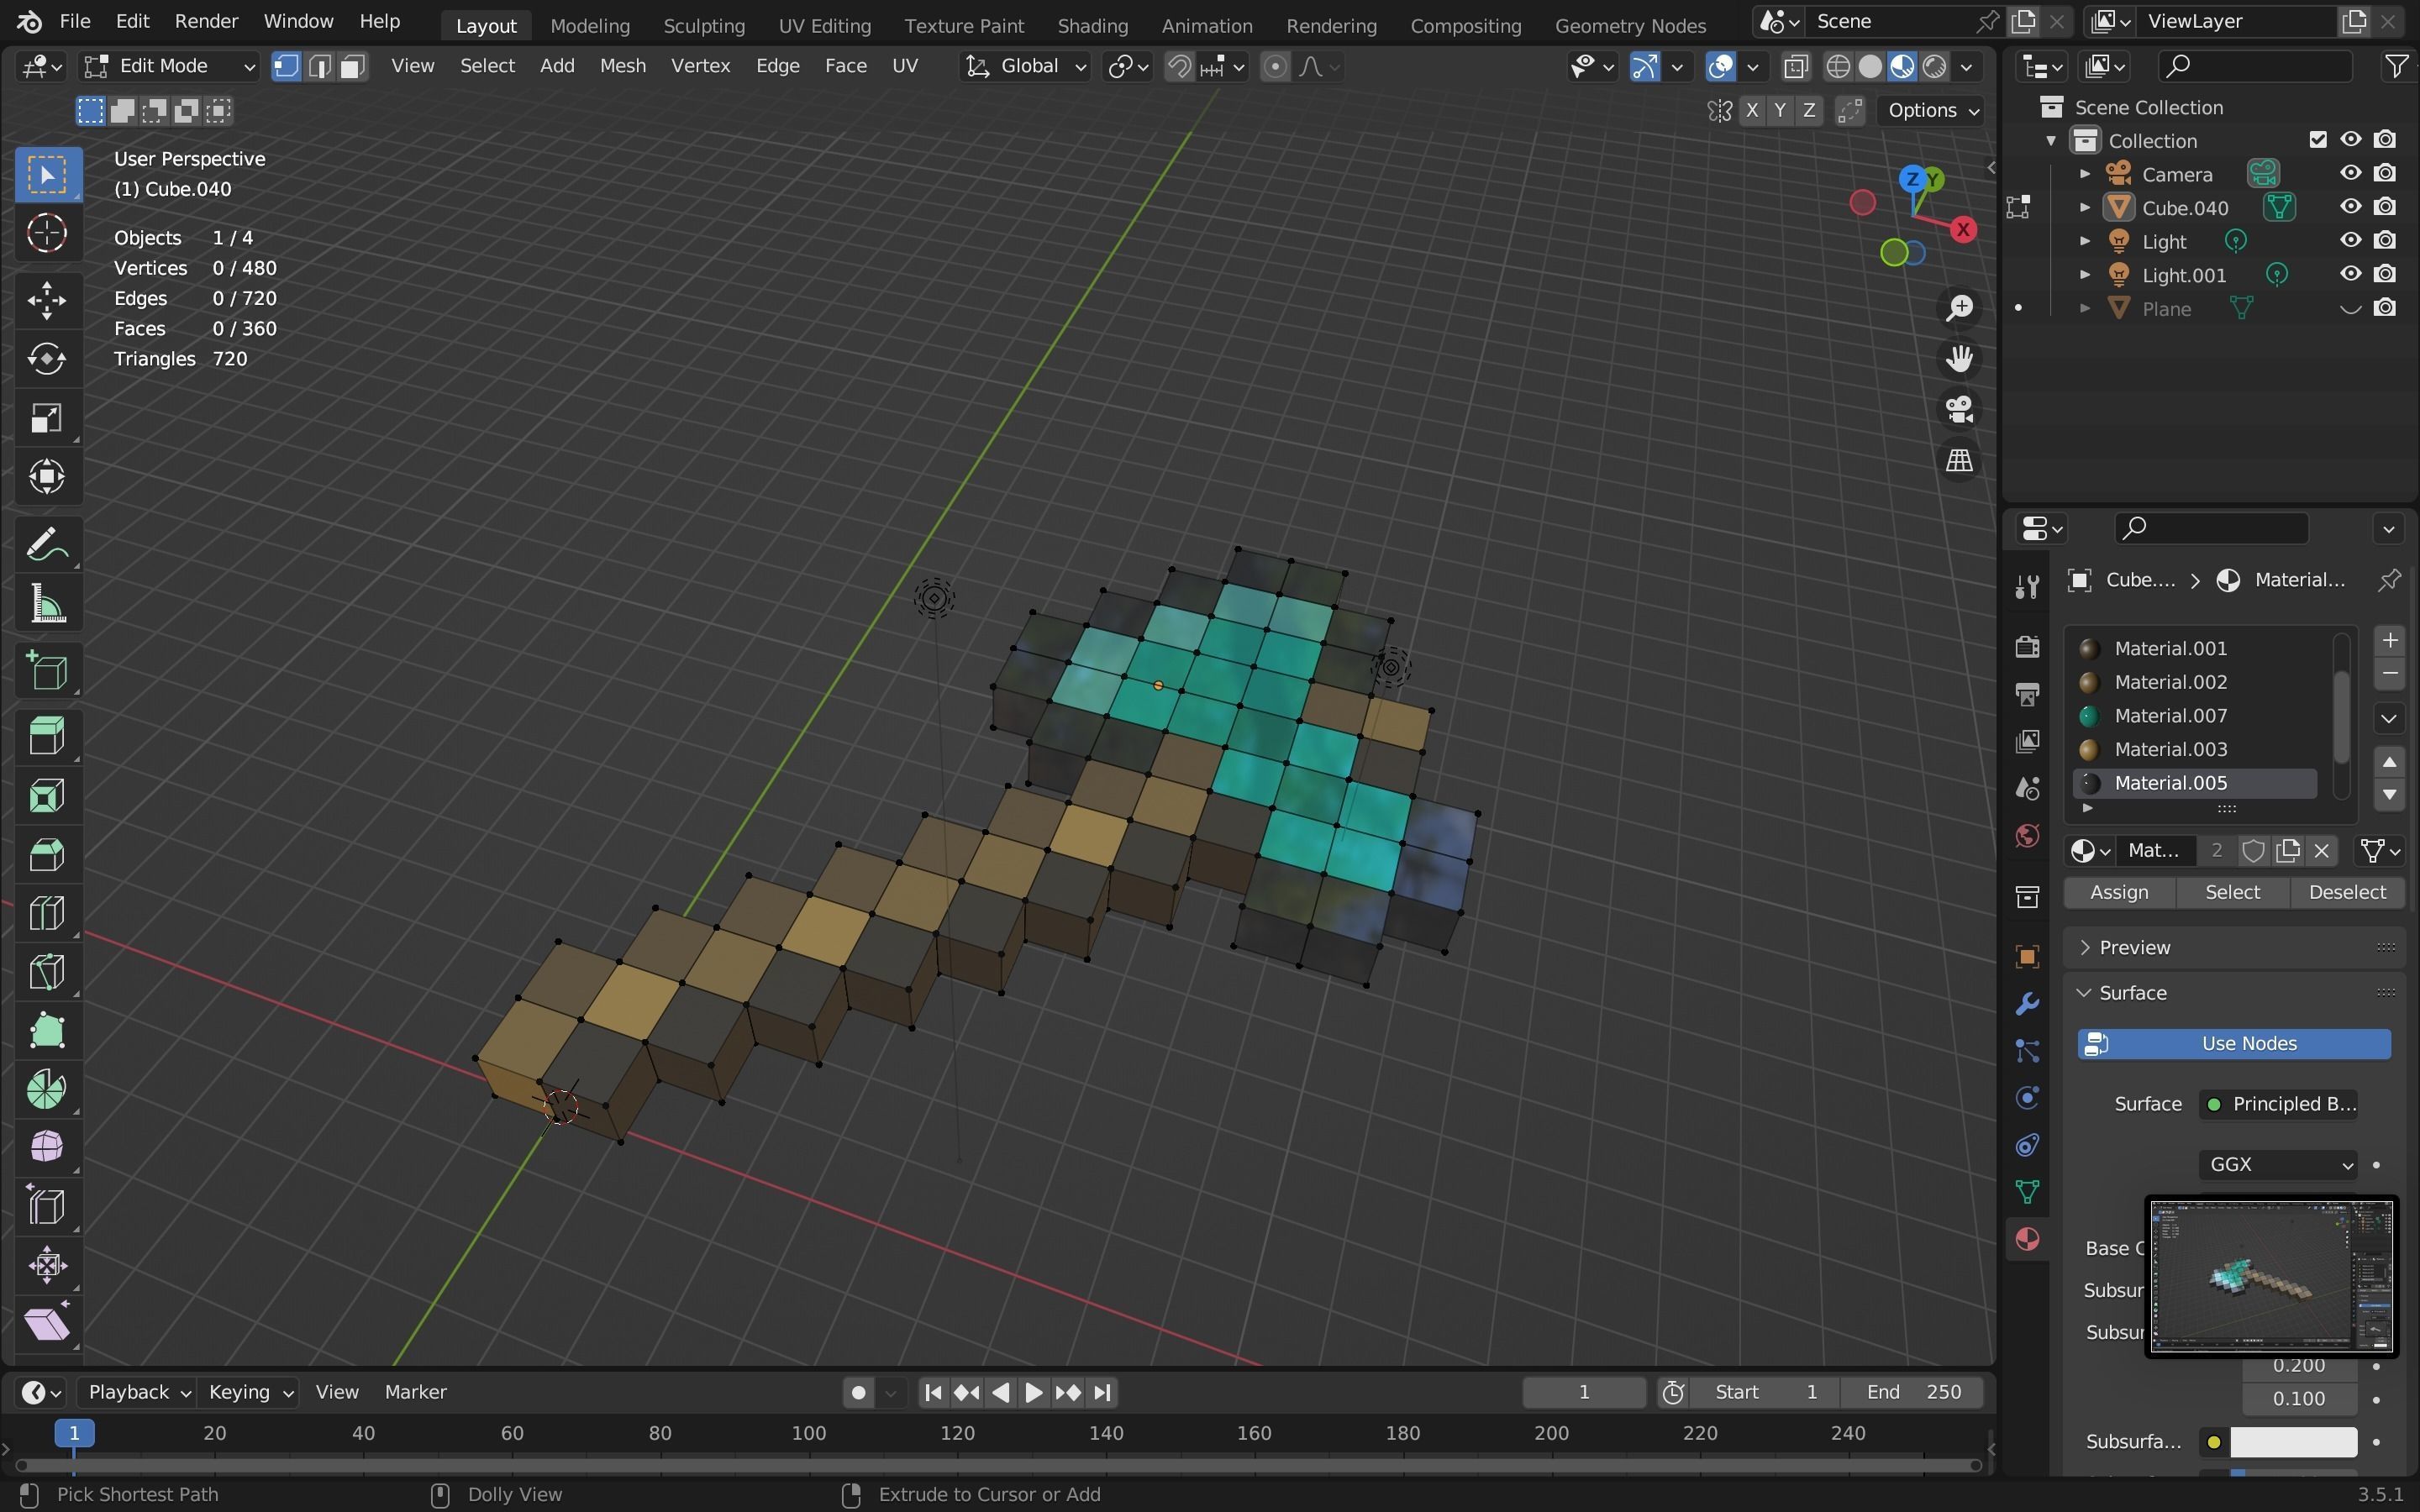Enable edge select mode
Viewport: 2420px width, 1512px height.
click(320, 66)
